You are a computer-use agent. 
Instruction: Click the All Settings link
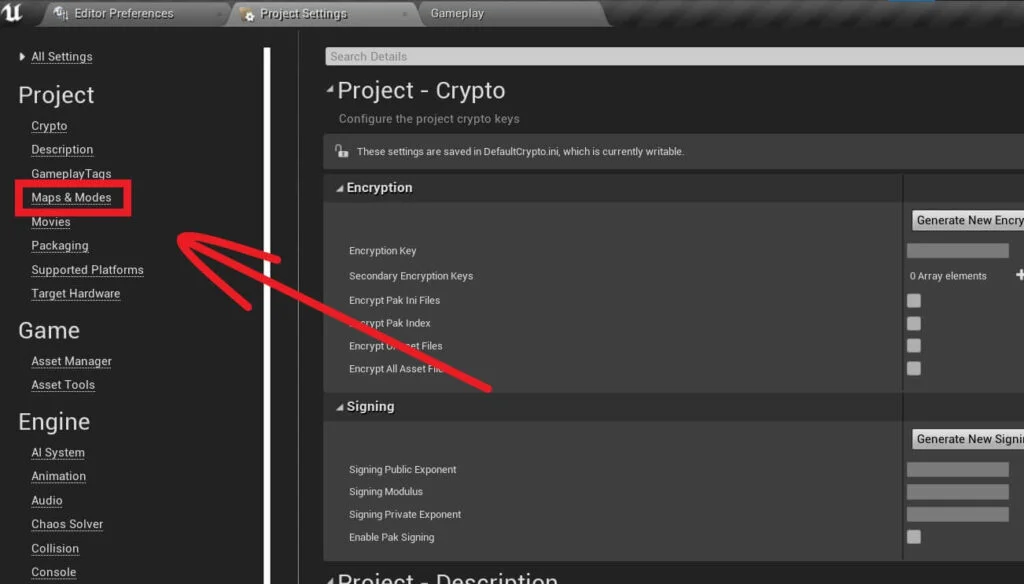61,57
